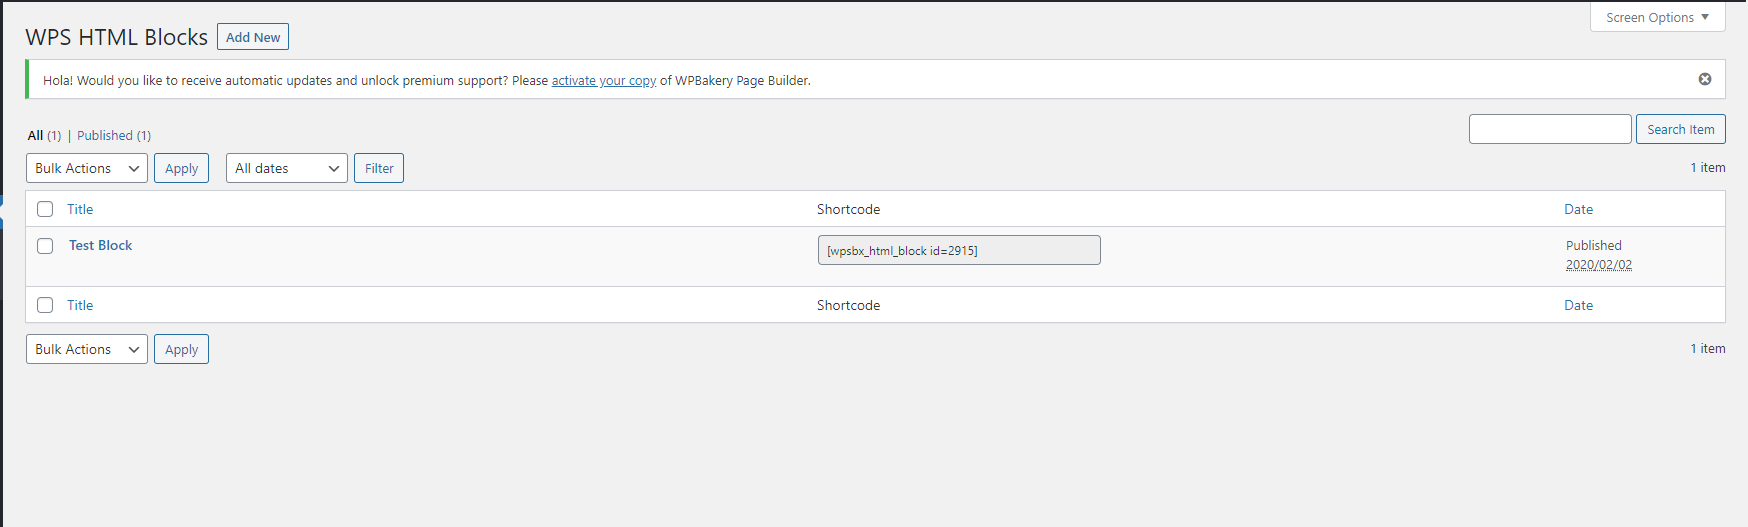Focus the search items text field
This screenshot has height=527, width=1748.
coord(1550,129)
